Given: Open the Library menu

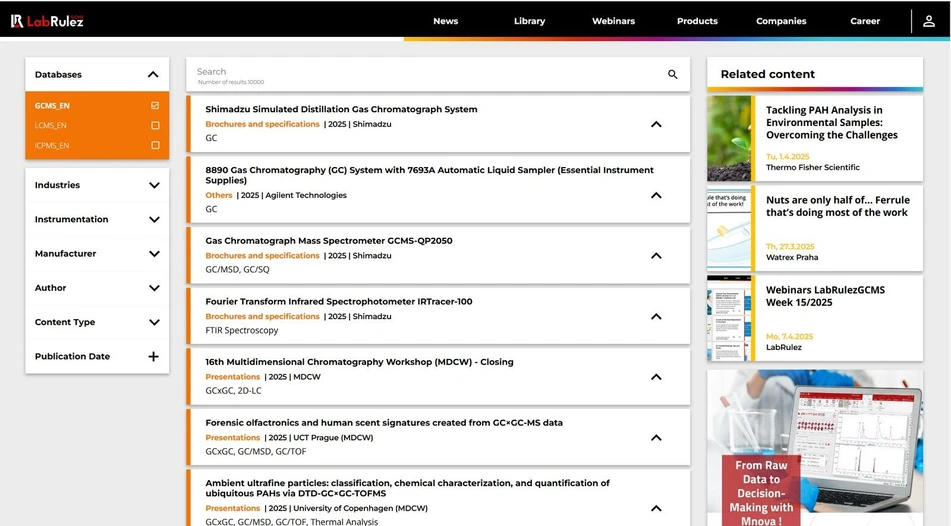Looking at the screenshot, I should [x=529, y=21].
